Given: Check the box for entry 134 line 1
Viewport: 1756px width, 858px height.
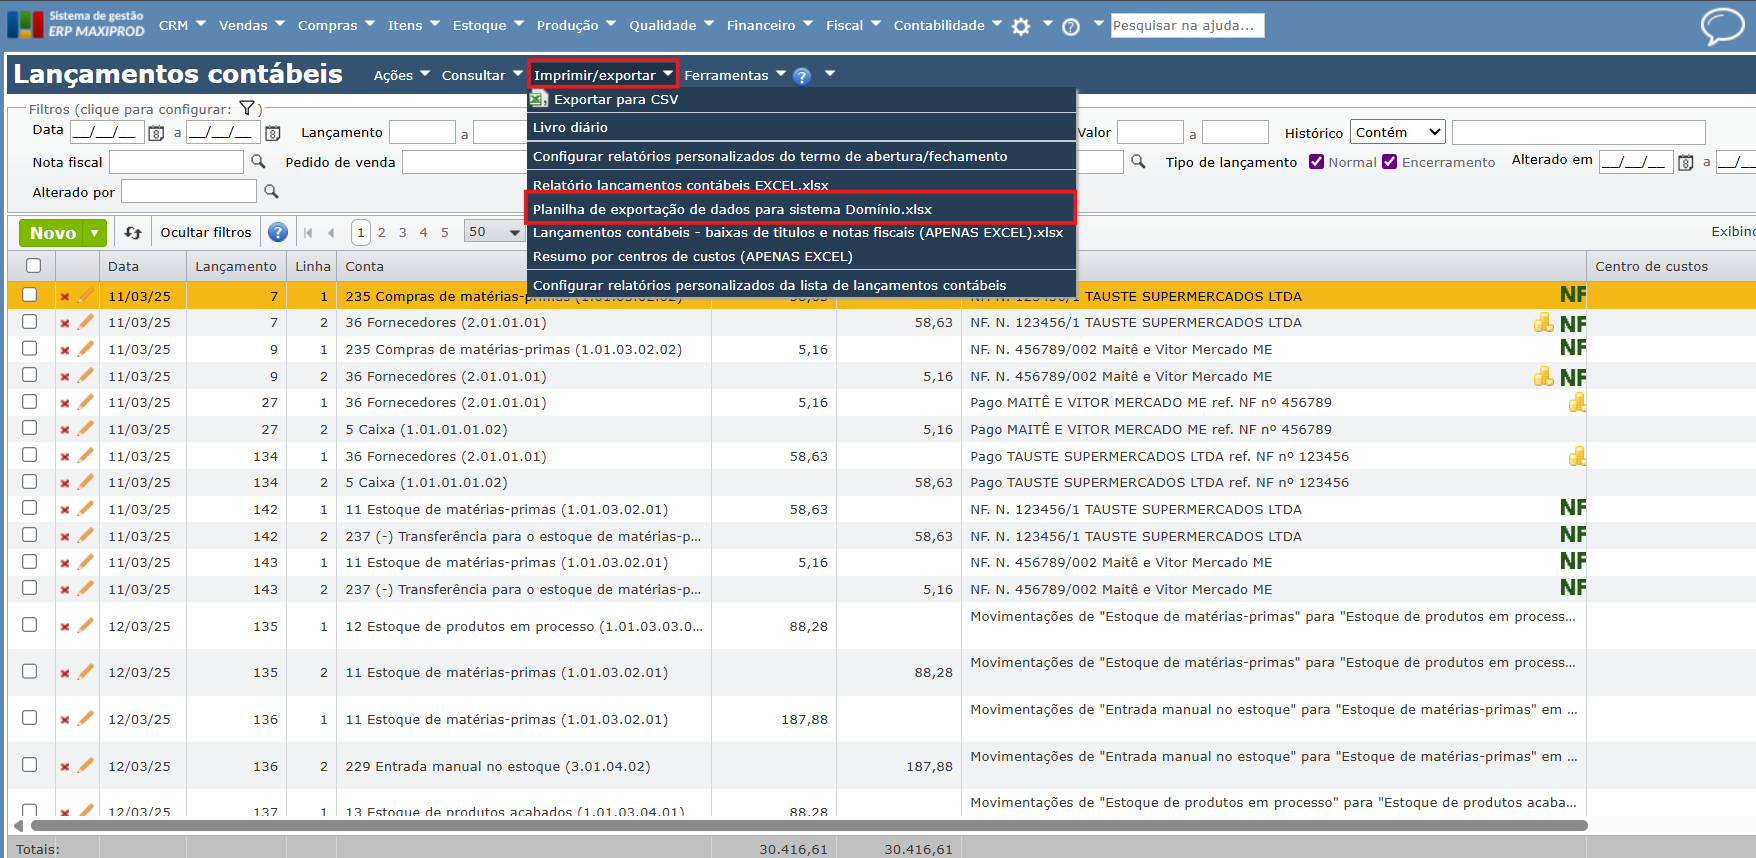Looking at the screenshot, I should 29,455.
